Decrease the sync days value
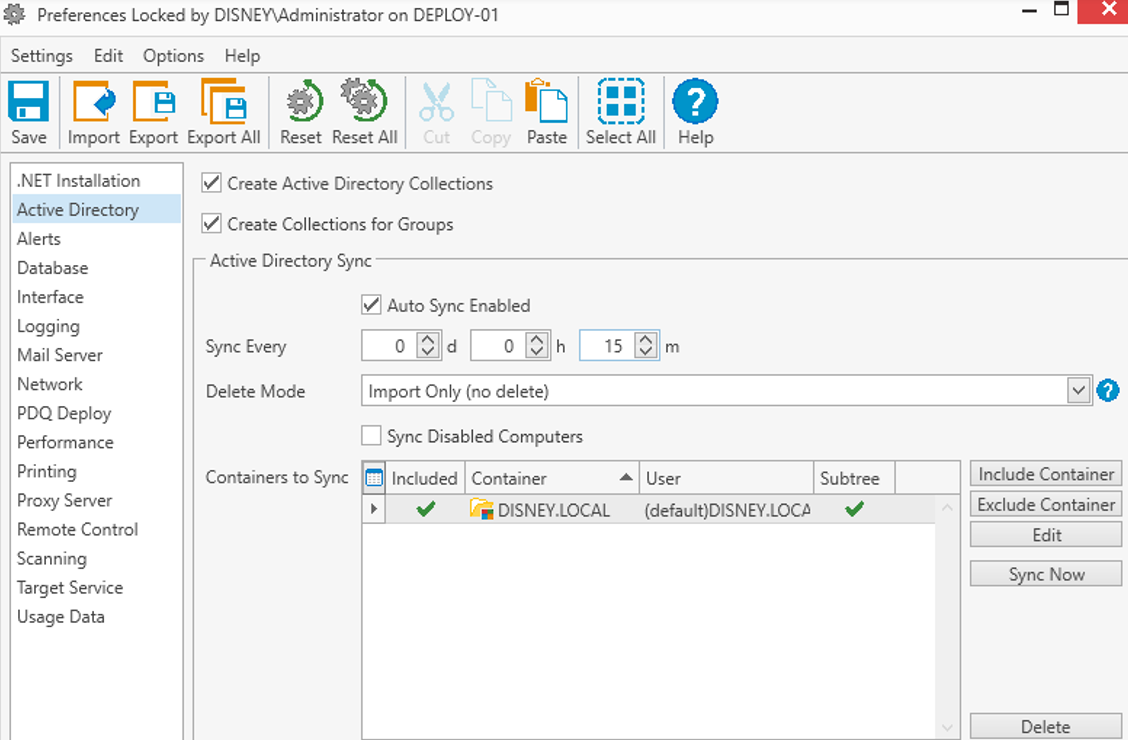Screen dimensions: 1128x740 point(428,352)
